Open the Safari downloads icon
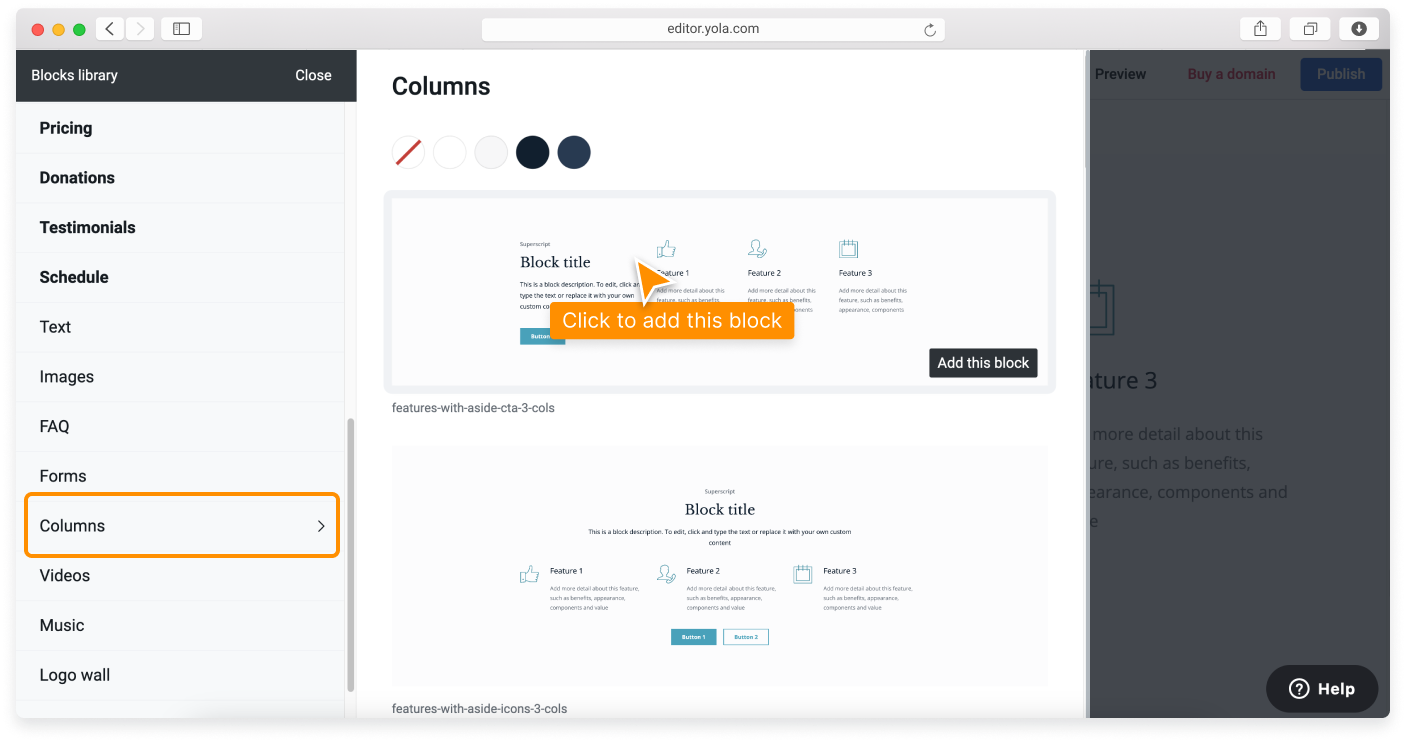1406x742 pixels. pos(1359,29)
